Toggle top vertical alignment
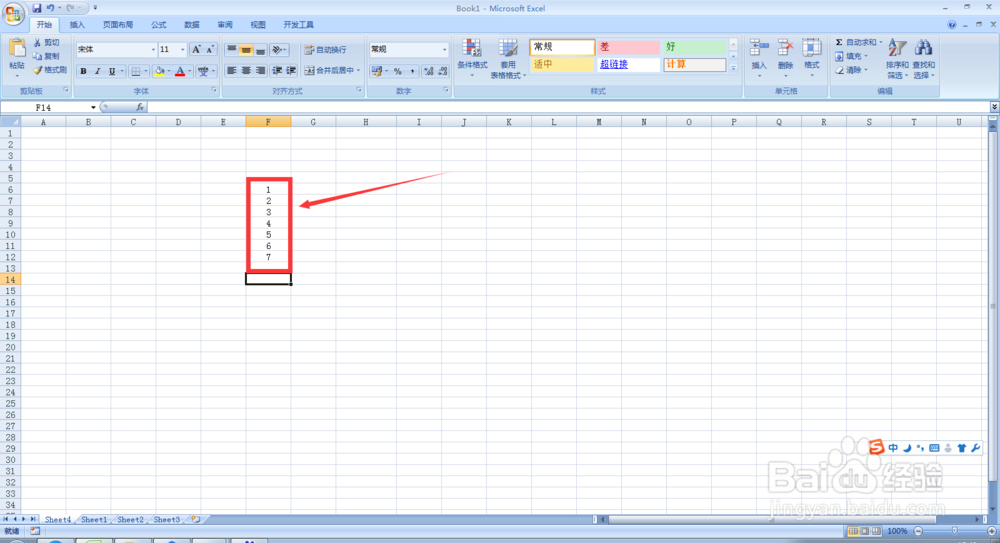The width and height of the screenshot is (1000, 543). click(x=232, y=49)
